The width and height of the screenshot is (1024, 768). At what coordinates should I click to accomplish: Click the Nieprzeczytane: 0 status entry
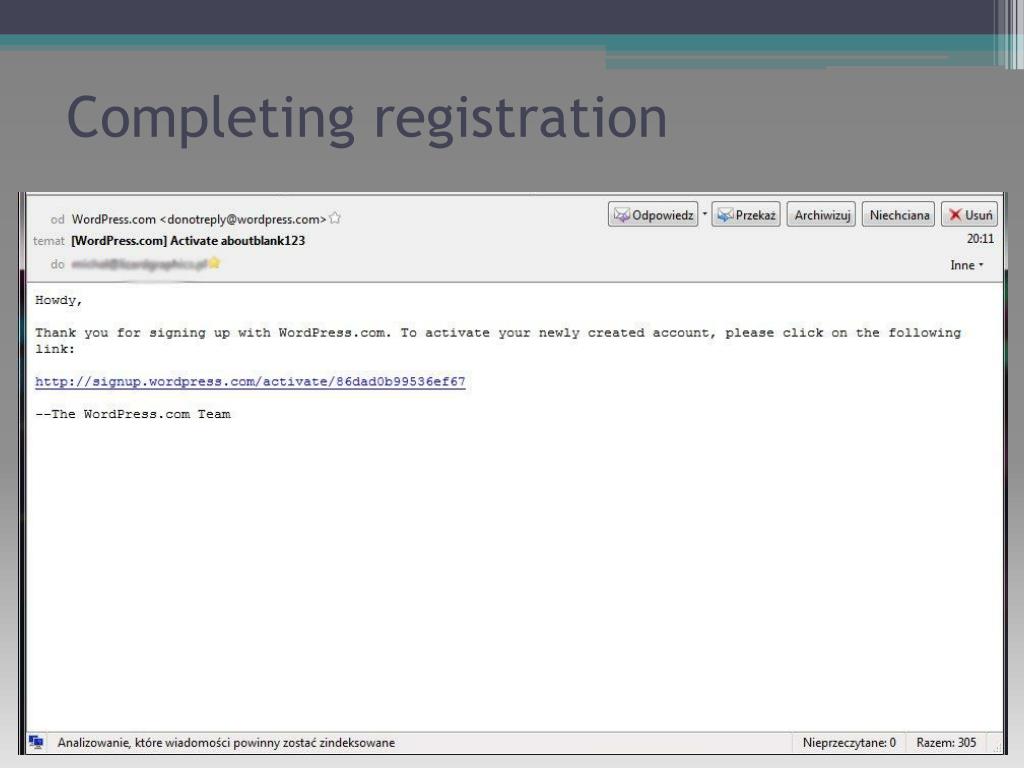pyautogui.click(x=849, y=743)
